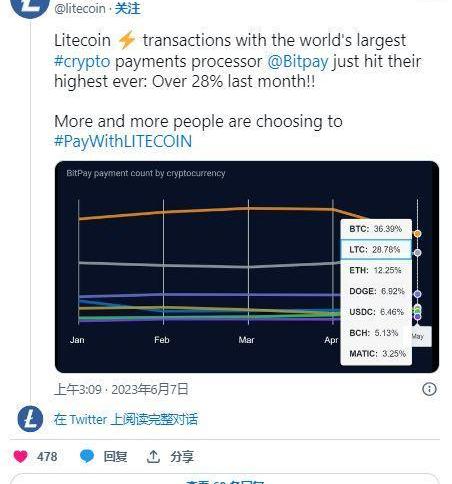Click the Mar label on chart axis
Image resolution: width=452 pixels, height=484 pixels.
pyautogui.click(x=246, y=340)
